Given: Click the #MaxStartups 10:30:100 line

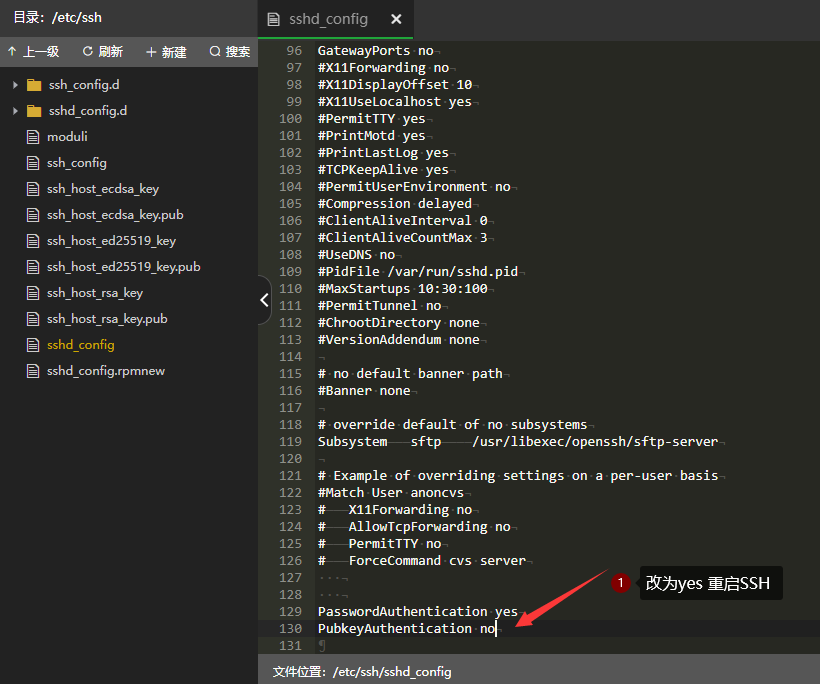Looking at the screenshot, I should pos(403,289).
